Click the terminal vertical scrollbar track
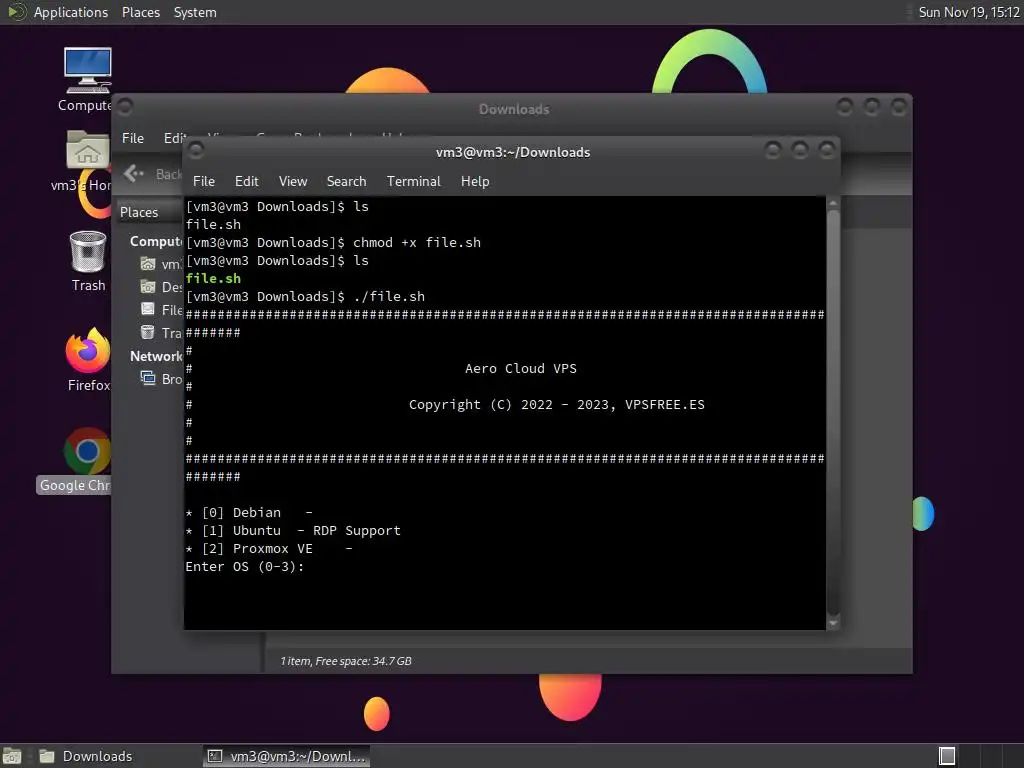The width and height of the screenshot is (1024, 768). (833, 413)
